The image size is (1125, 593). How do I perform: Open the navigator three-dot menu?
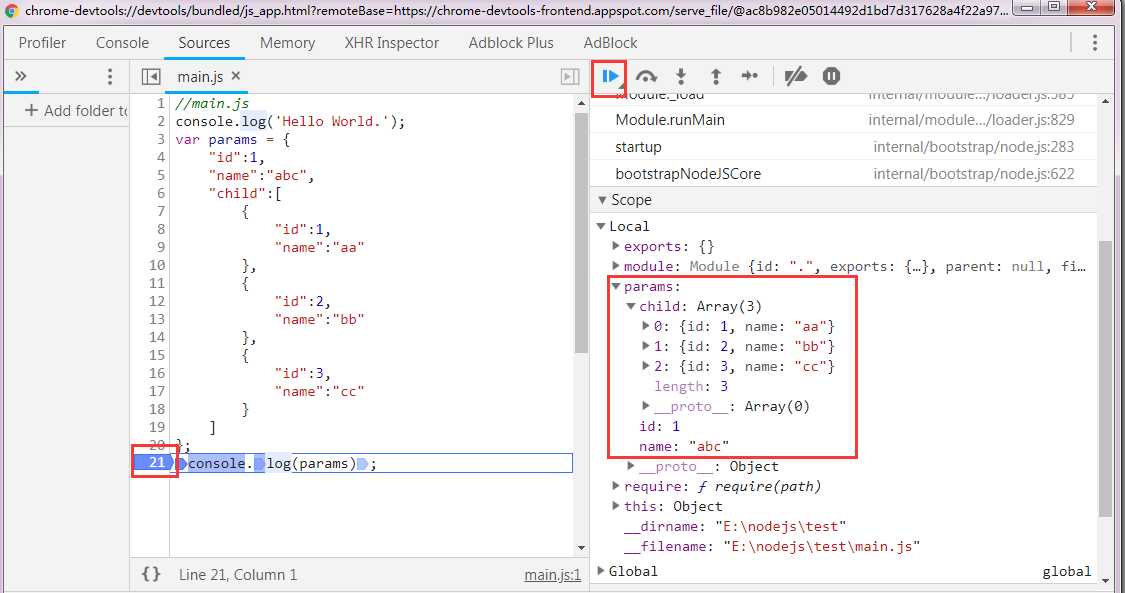tap(110, 77)
